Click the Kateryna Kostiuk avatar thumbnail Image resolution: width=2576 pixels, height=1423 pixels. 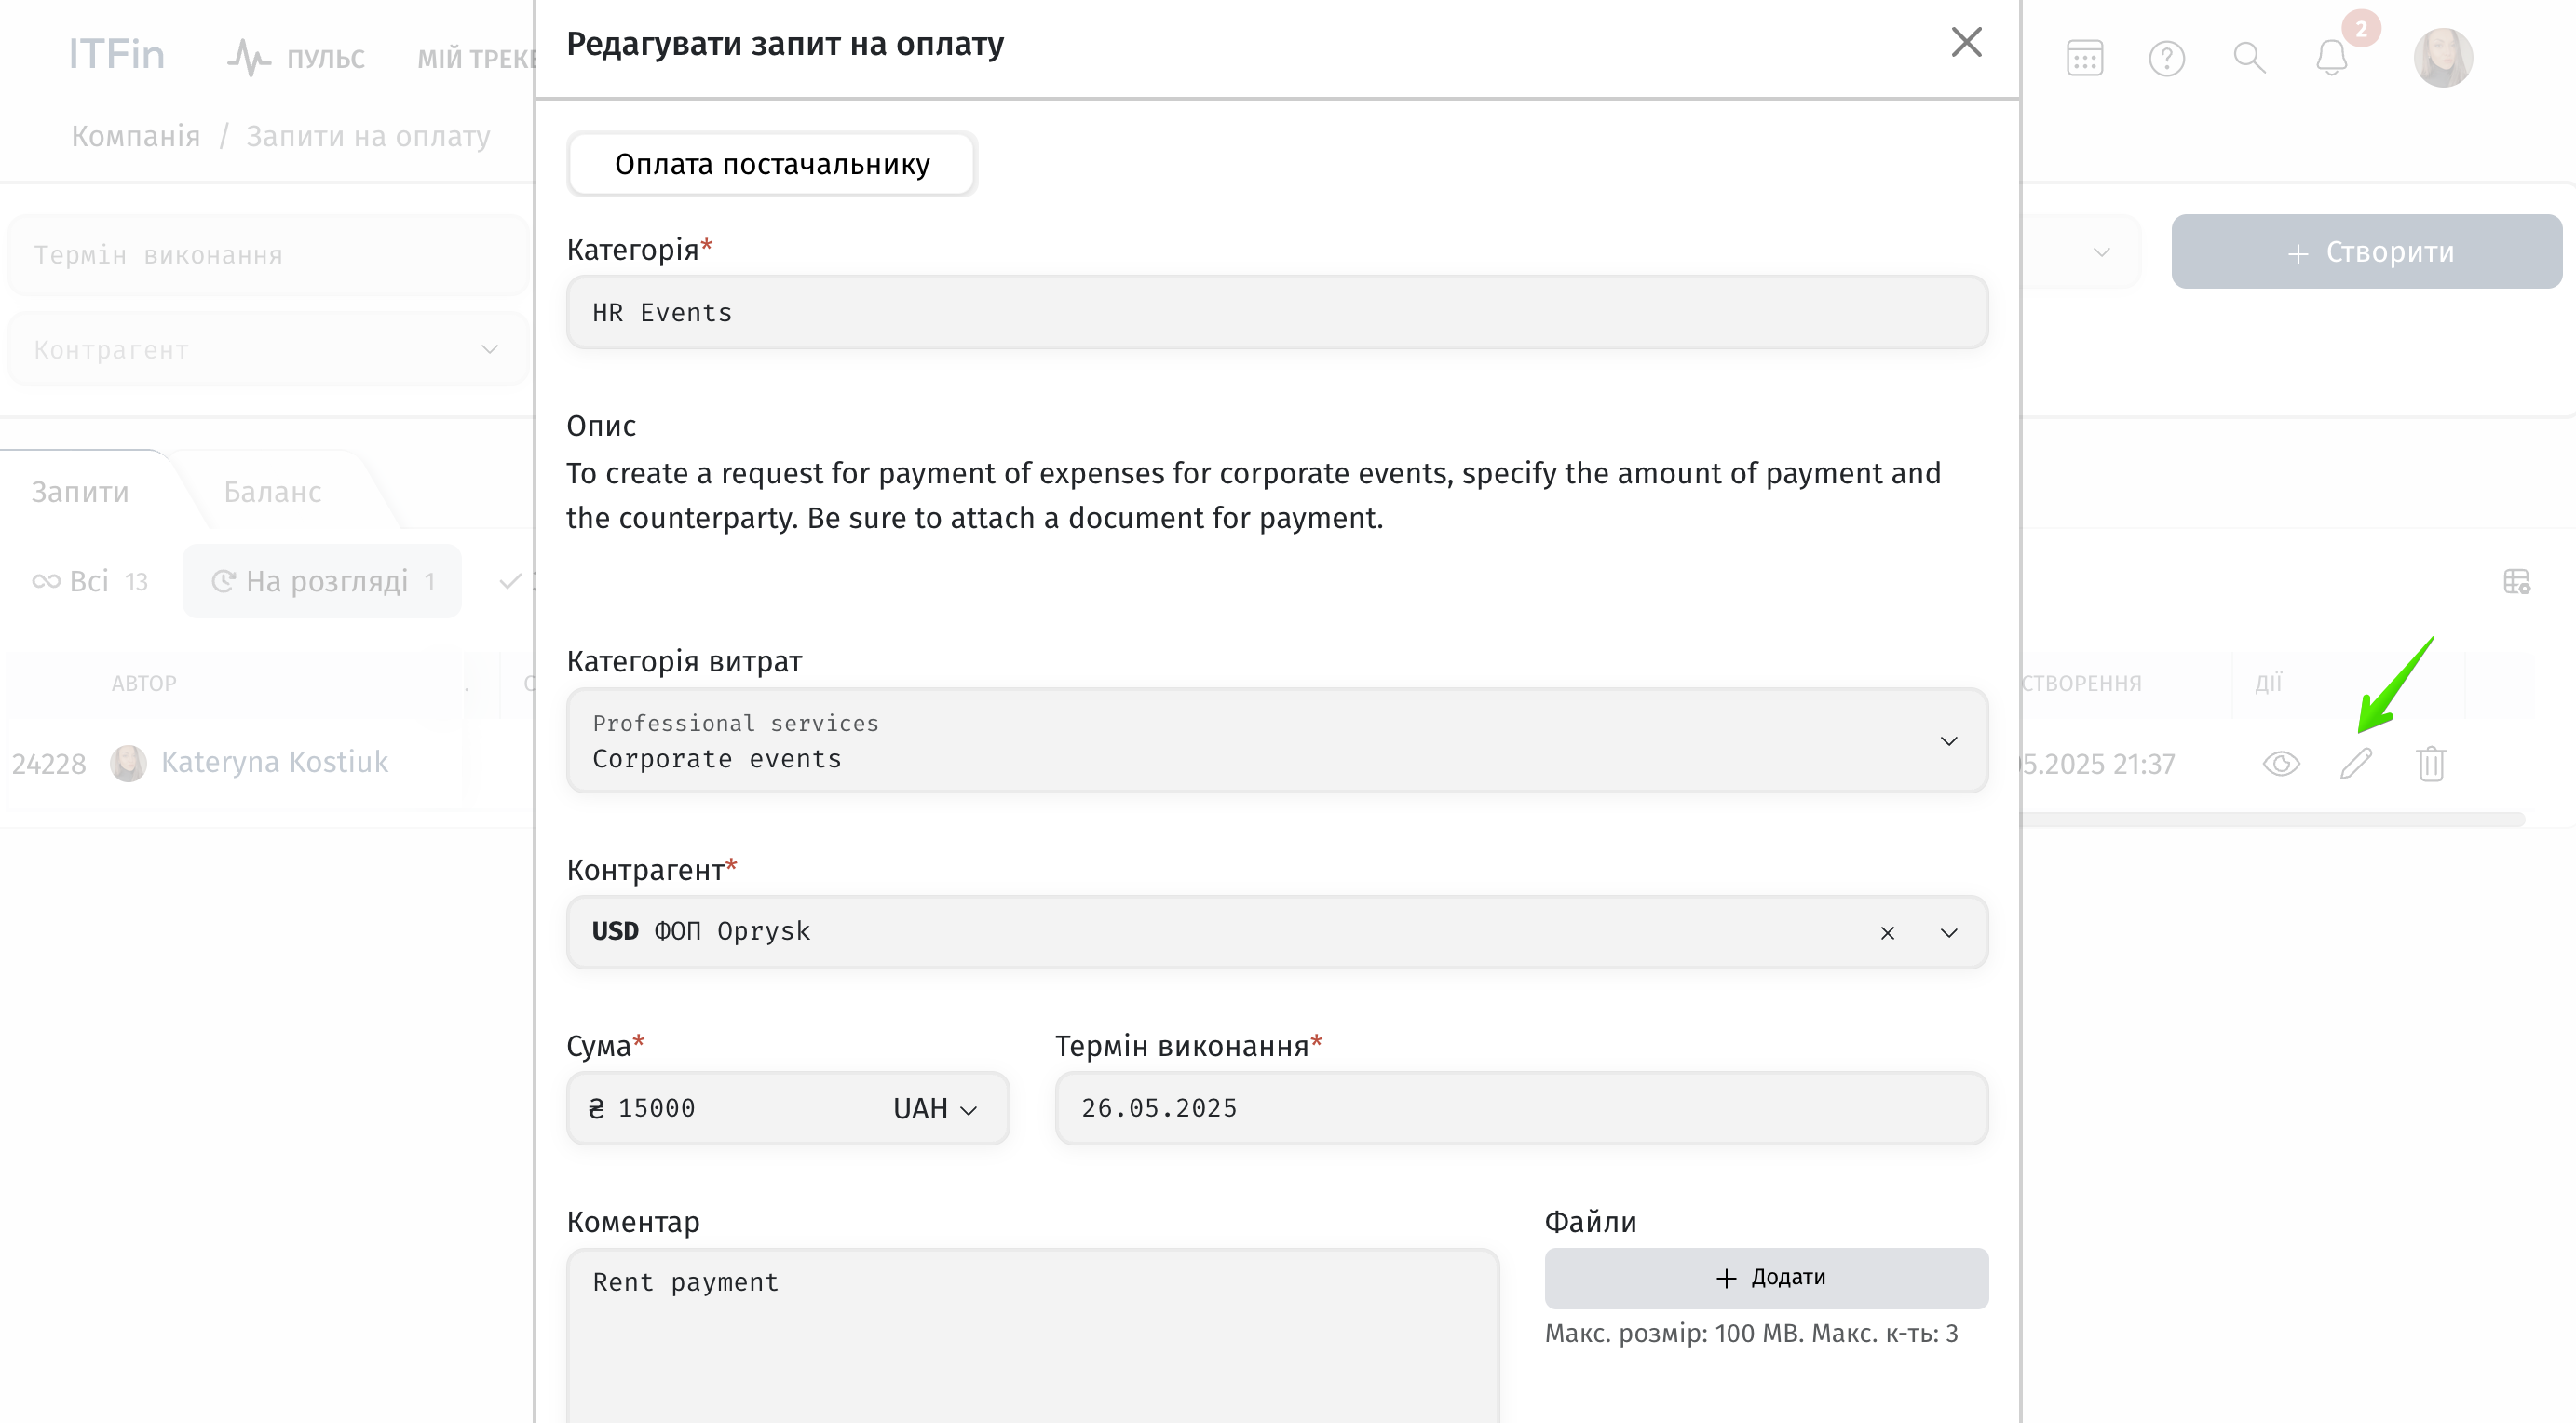pos(128,763)
